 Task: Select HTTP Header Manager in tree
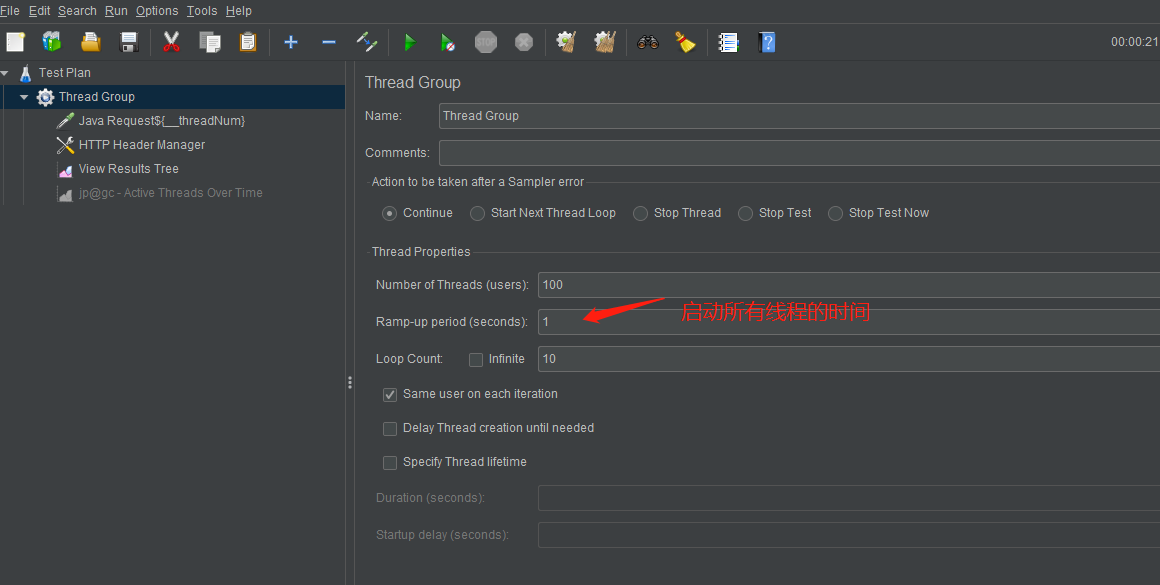(142, 145)
